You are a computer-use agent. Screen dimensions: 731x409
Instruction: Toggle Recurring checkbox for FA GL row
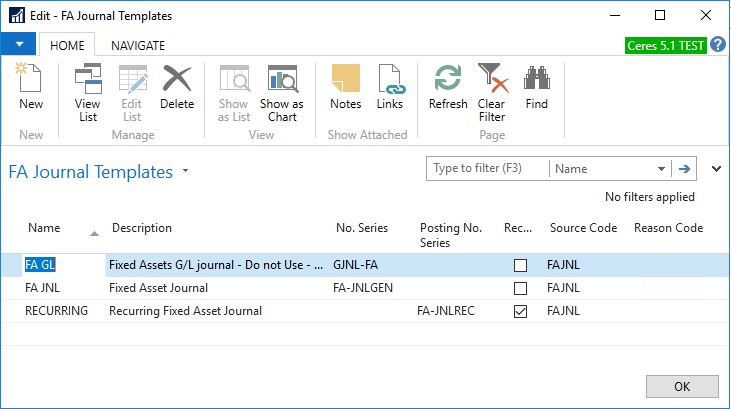pyautogui.click(x=519, y=265)
